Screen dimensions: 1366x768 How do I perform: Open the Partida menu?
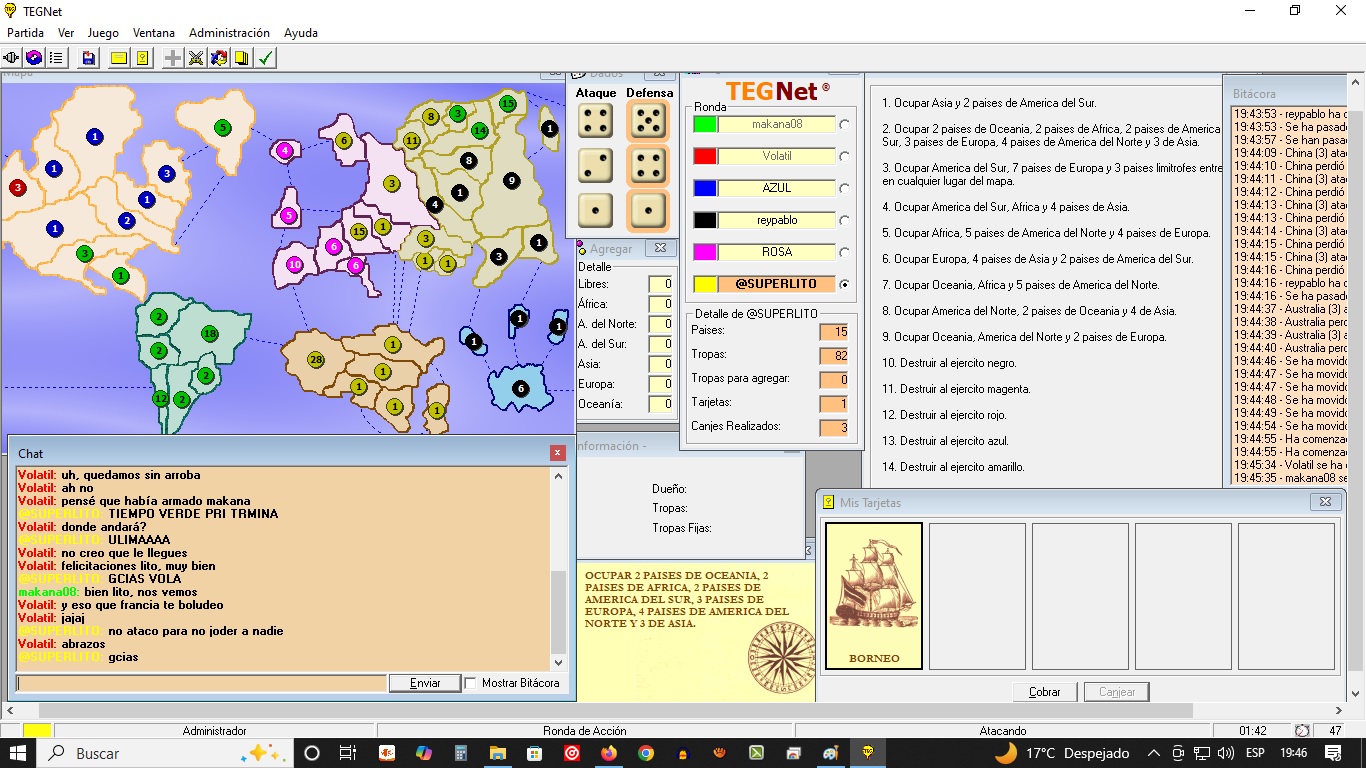click(x=25, y=33)
